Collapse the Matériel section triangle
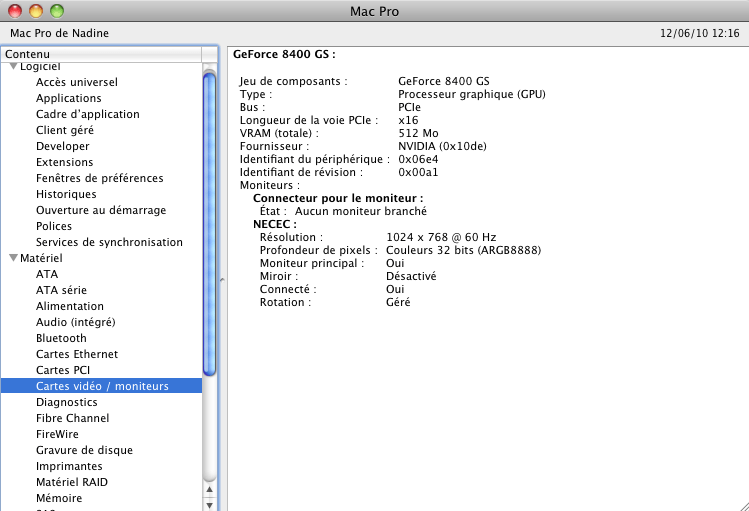Screen dimensions: 749x511 pos(13,258)
